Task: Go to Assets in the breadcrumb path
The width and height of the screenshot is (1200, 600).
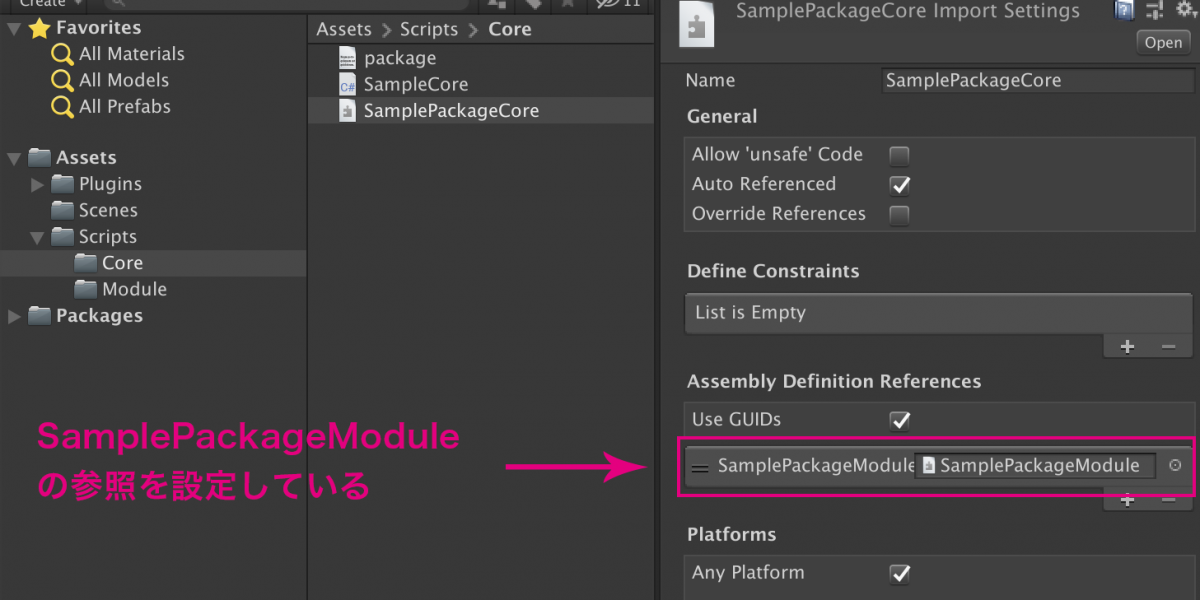Action: (344, 29)
